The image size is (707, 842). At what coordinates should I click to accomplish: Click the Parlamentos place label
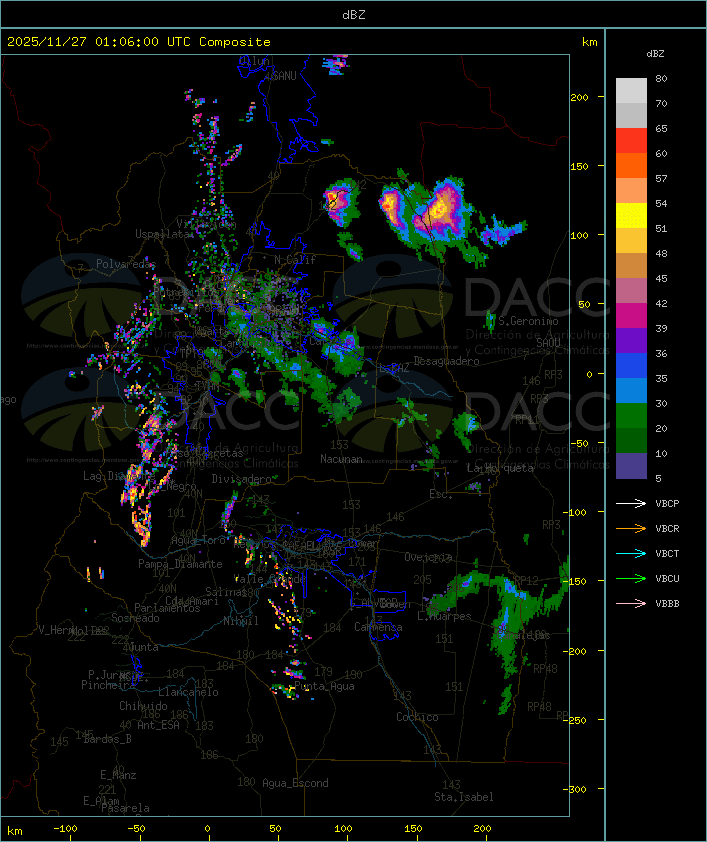tap(167, 608)
